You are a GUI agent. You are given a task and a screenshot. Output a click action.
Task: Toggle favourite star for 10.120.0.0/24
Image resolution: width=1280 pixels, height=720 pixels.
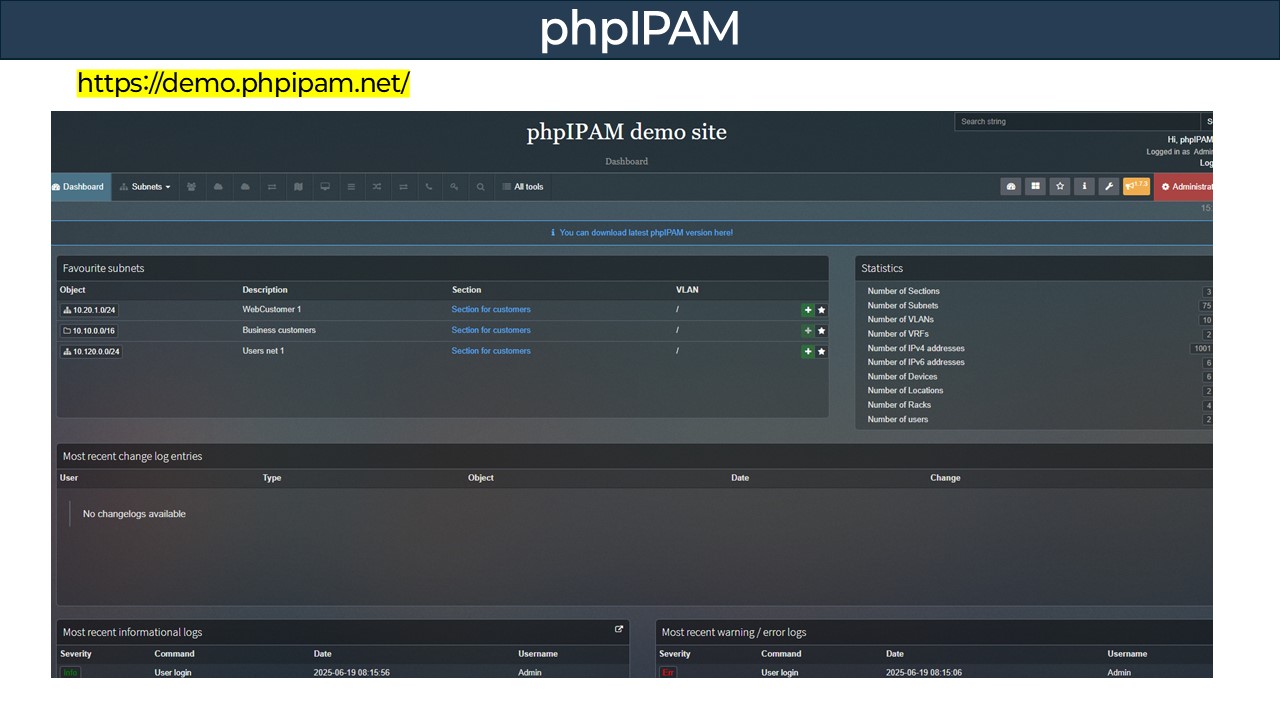tap(822, 351)
